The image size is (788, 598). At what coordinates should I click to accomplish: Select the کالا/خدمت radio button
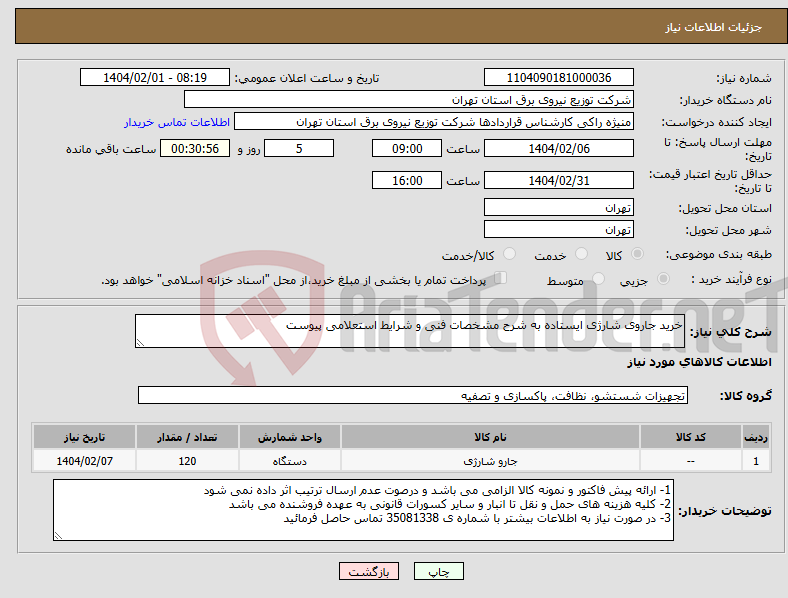509,254
